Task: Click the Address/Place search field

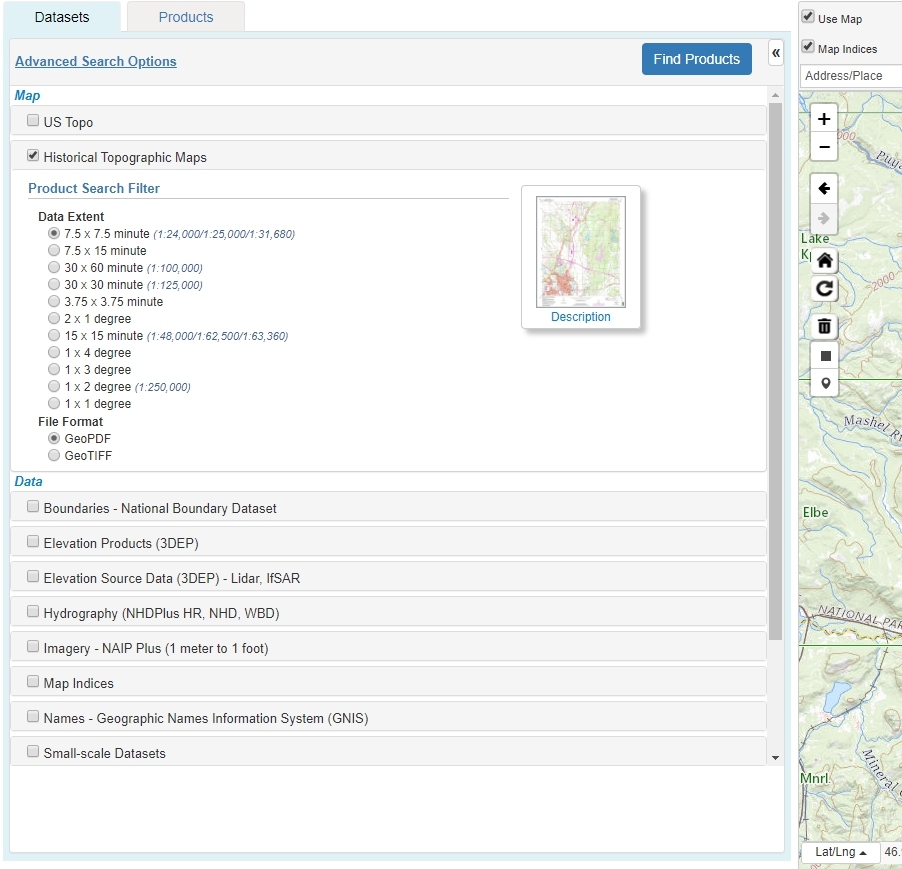Action: click(x=849, y=75)
